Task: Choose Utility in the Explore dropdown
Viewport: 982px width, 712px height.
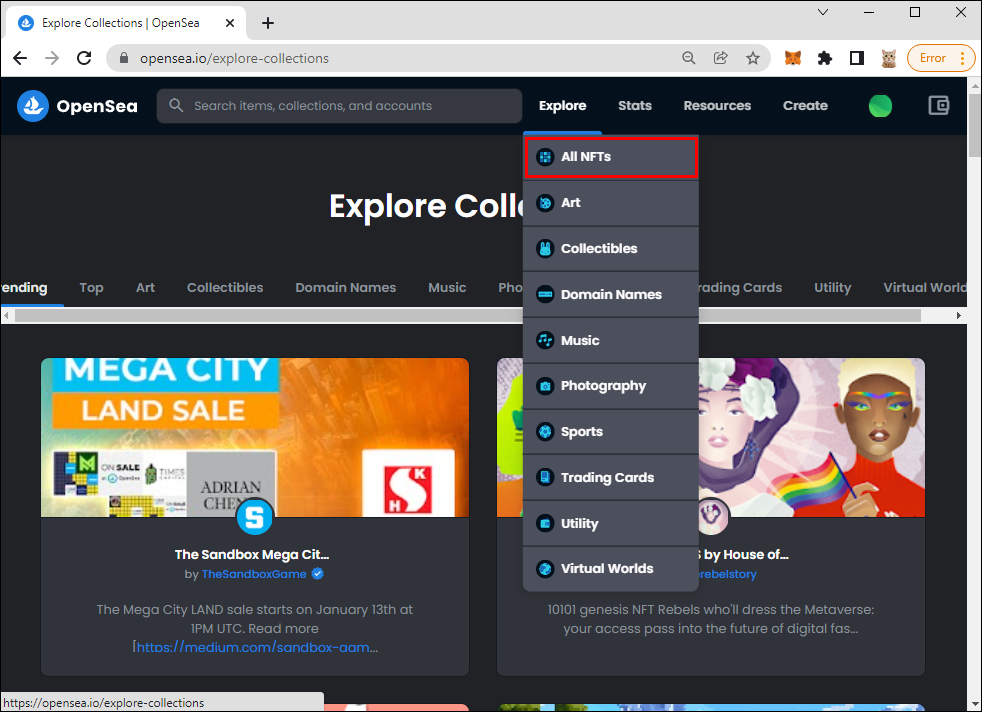Action: (x=611, y=523)
